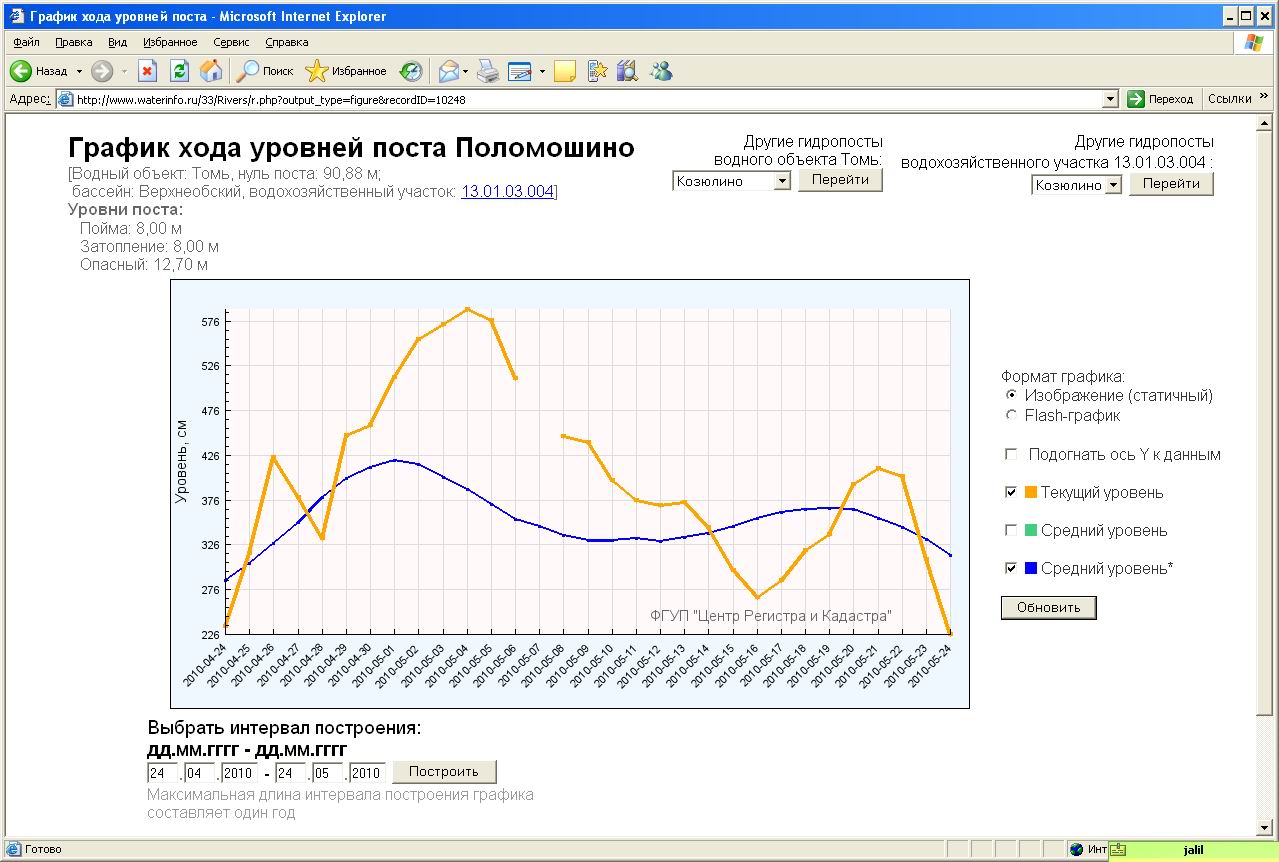Screen dimensions: 1279x862
Task: Select the Flash-график radio option
Action: [1011, 415]
